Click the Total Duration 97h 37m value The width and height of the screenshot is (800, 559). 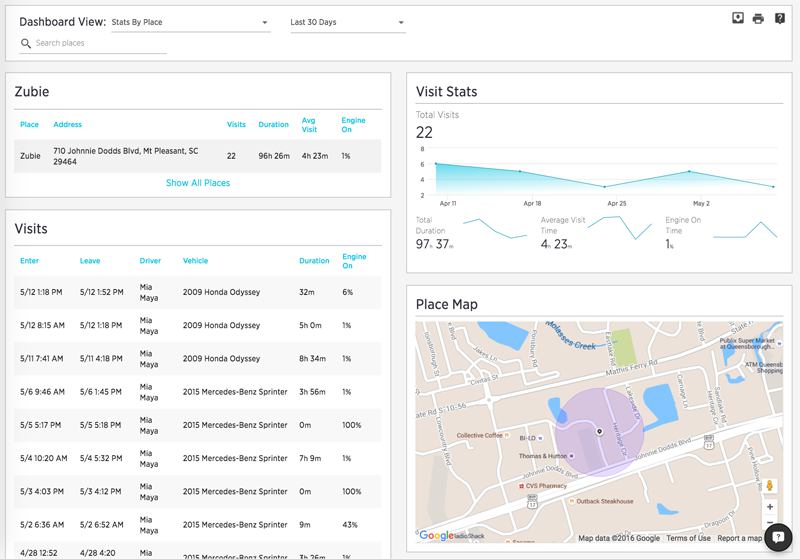(434, 244)
